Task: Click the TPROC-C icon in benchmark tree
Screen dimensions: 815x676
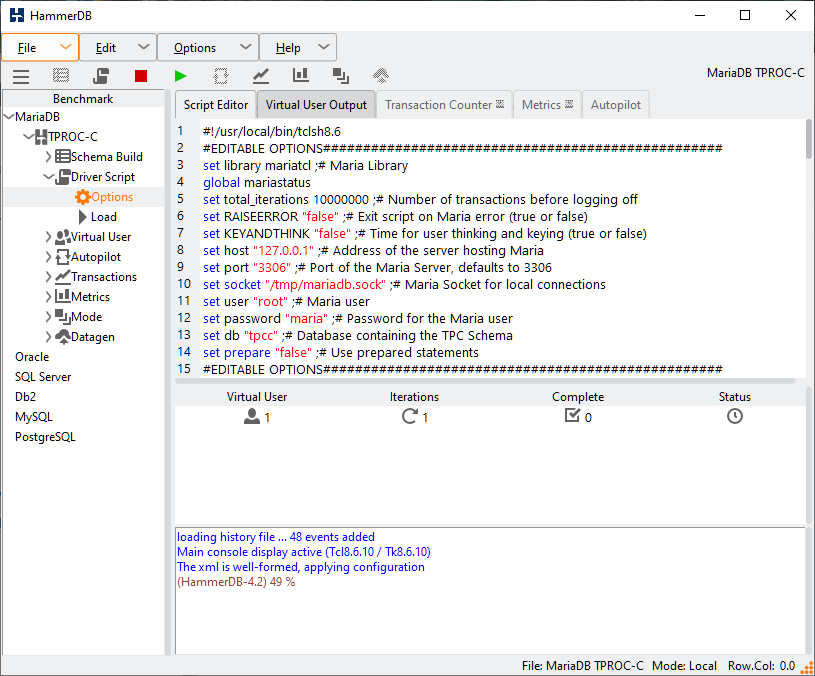Action: click(x=41, y=137)
